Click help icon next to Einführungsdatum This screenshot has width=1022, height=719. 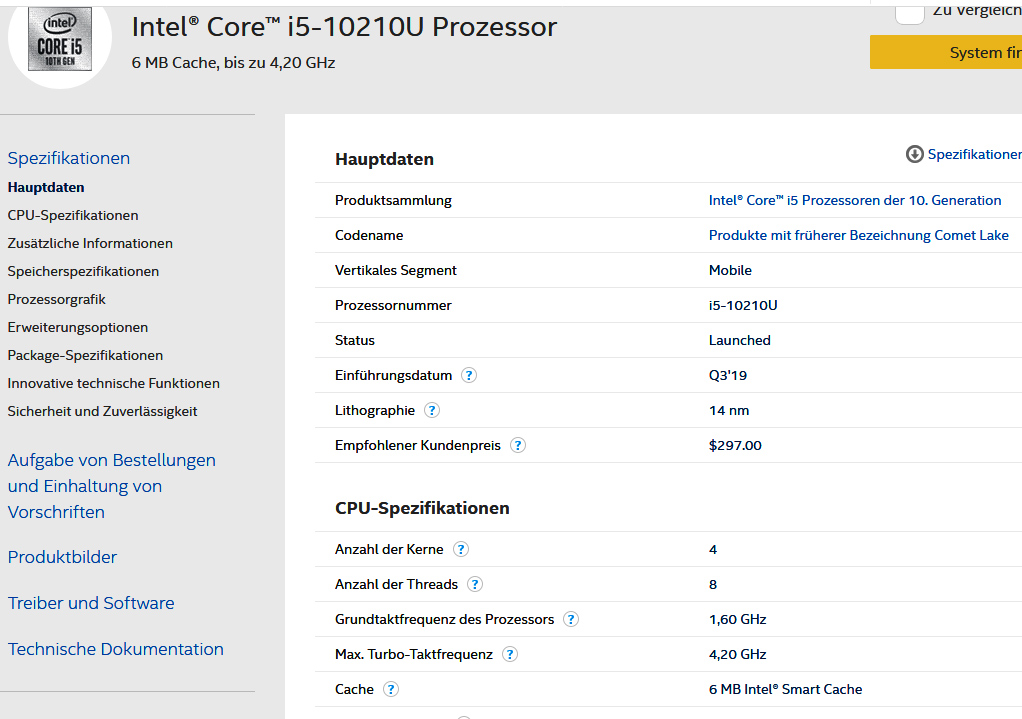[x=469, y=375]
